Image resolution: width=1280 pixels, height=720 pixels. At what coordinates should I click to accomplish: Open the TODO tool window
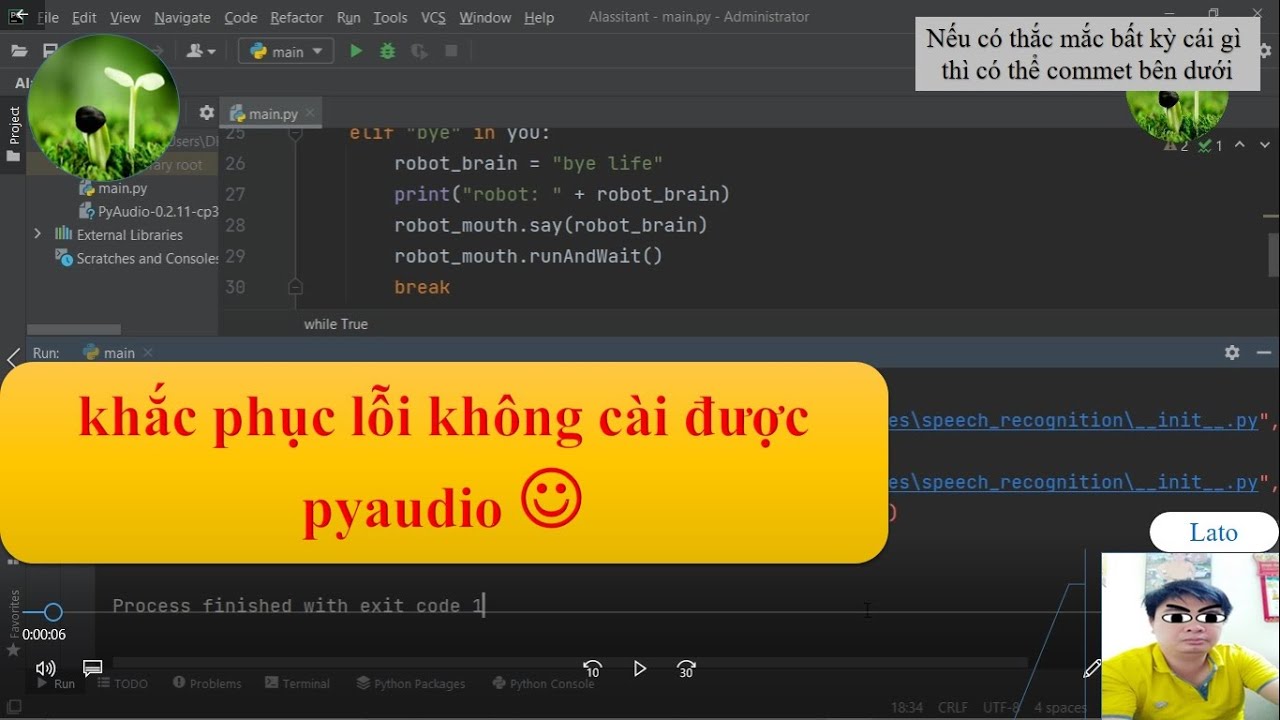(123, 684)
